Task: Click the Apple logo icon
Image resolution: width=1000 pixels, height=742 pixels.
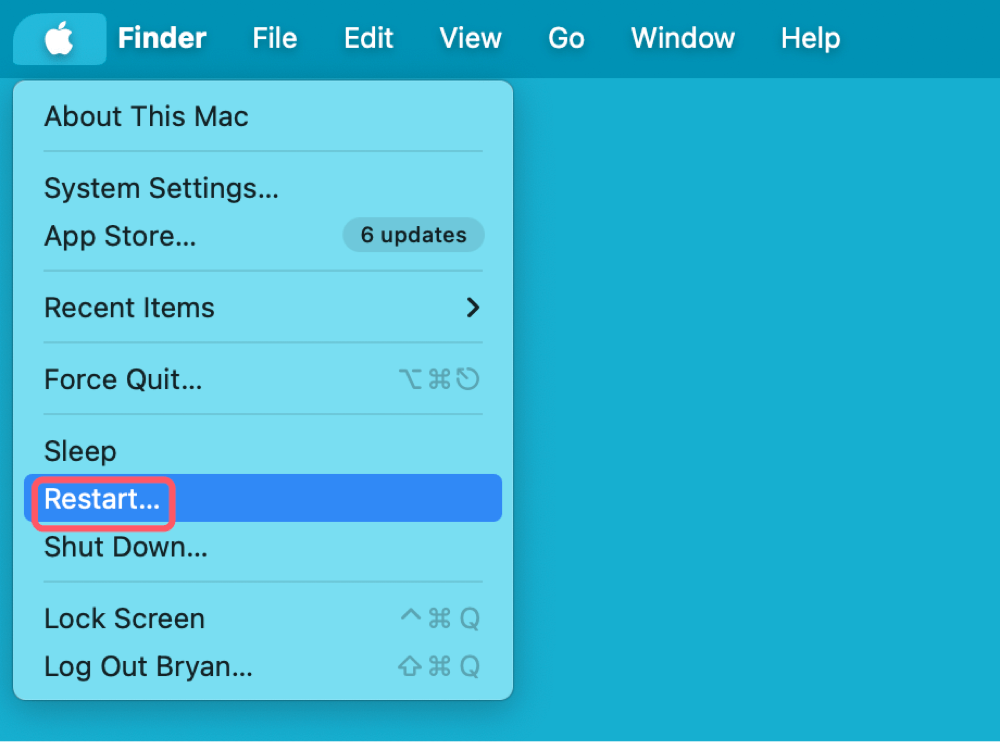Action: [58, 38]
